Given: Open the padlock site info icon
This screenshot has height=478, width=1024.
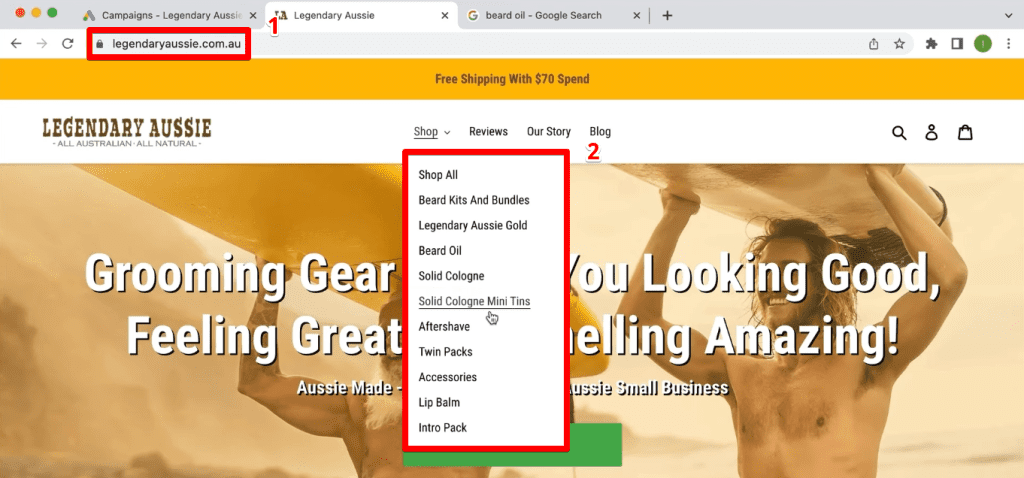Looking at the screenshot, I should pyautogui.click(x=100, y=44).
